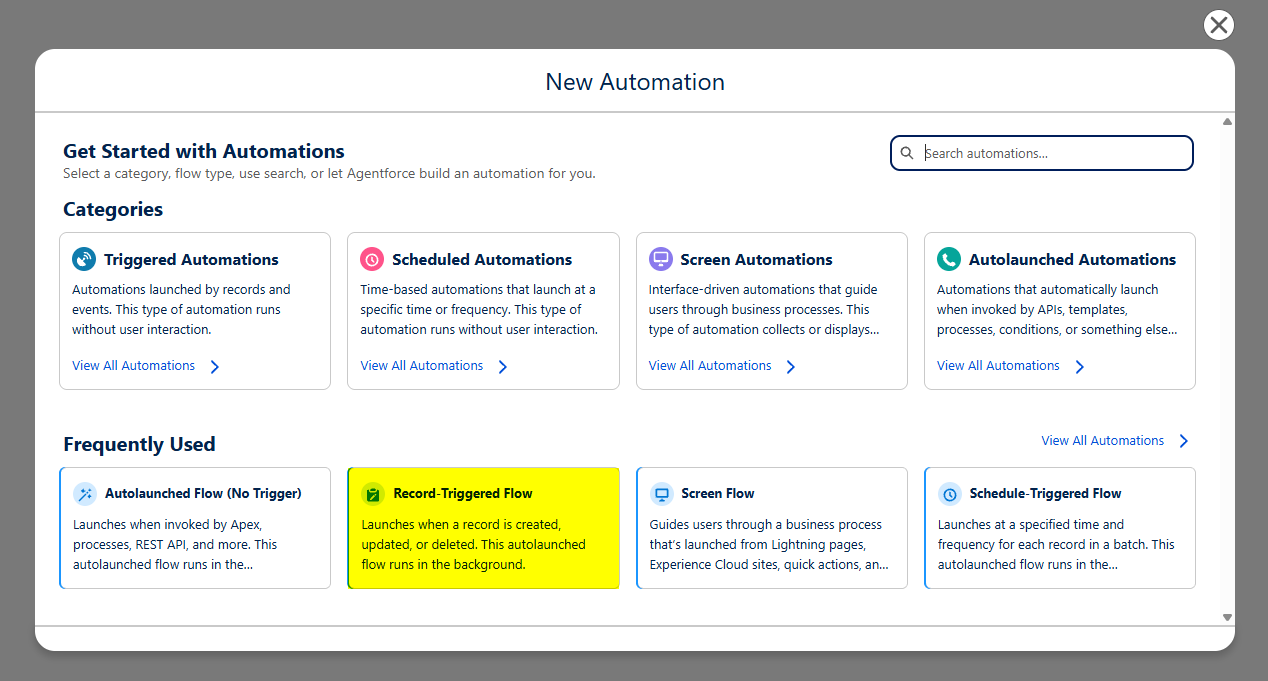1268x681 pixels.
Task: Click View All Automations under Autolaunched Automations
Action: (998, 366)
